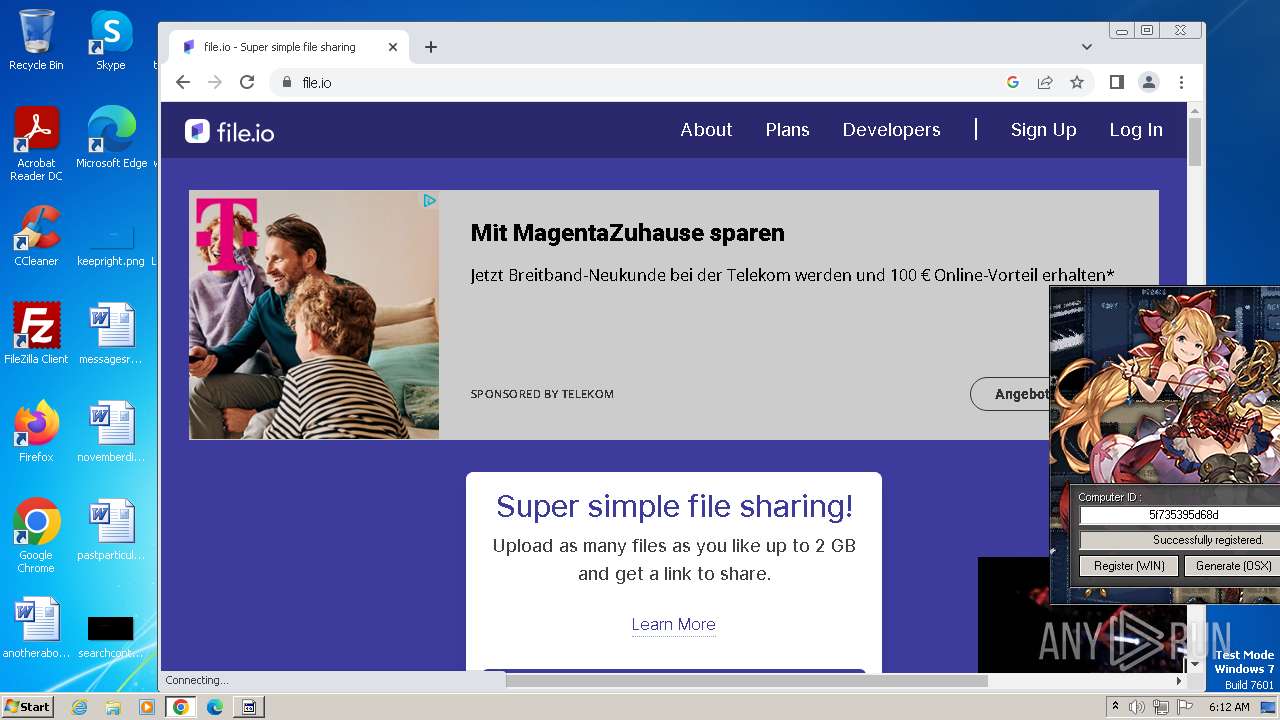This screenshot has height=720, width=1280.
Task: Click Log In link
Action: click(1136, 130)
